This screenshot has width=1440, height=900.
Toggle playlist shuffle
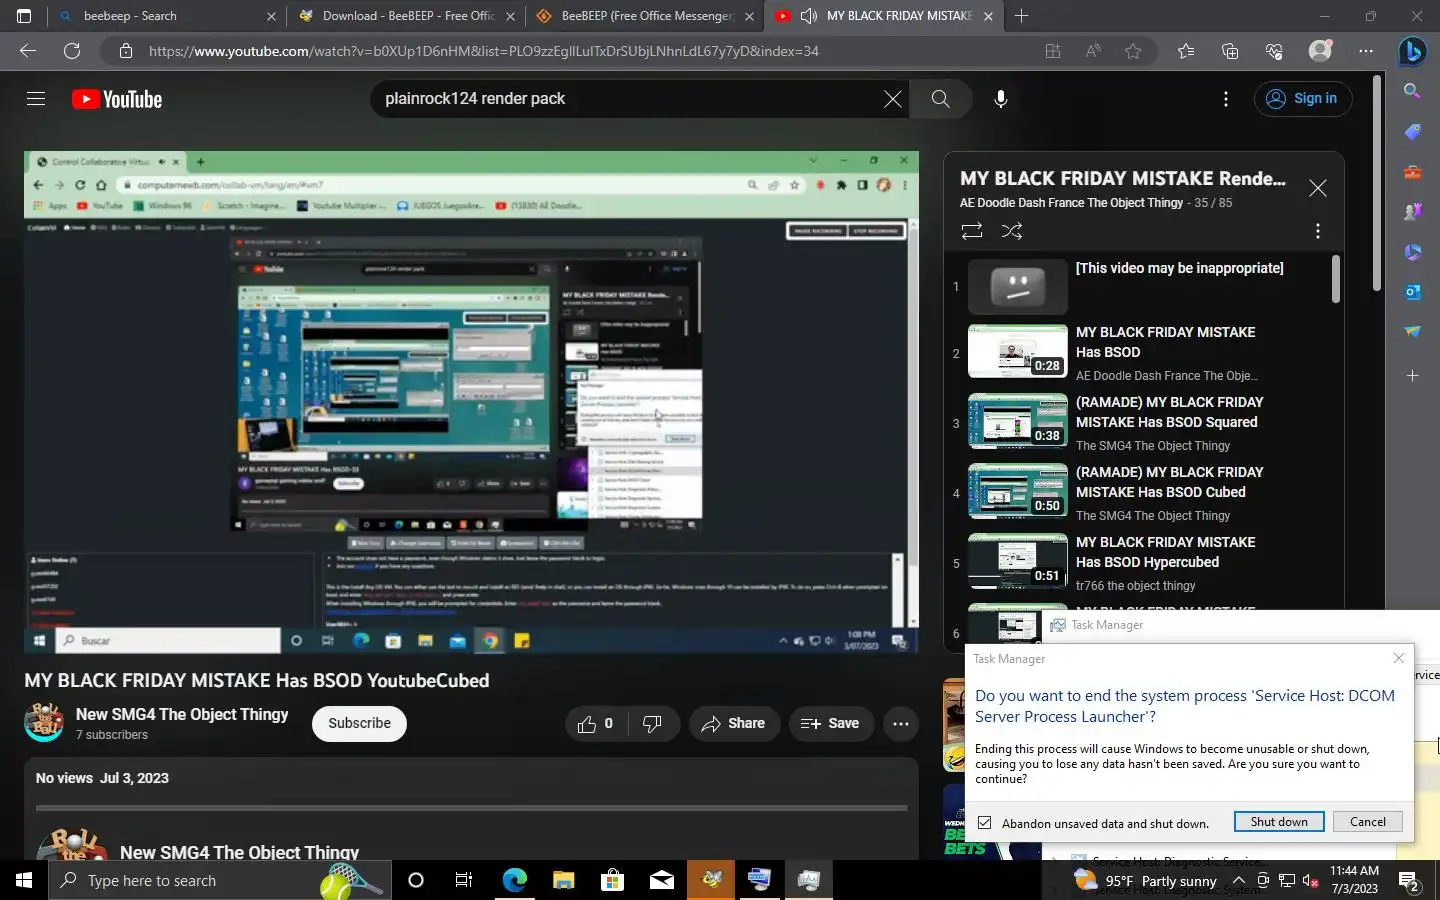pyautogui.click(x=1012, y=231)
